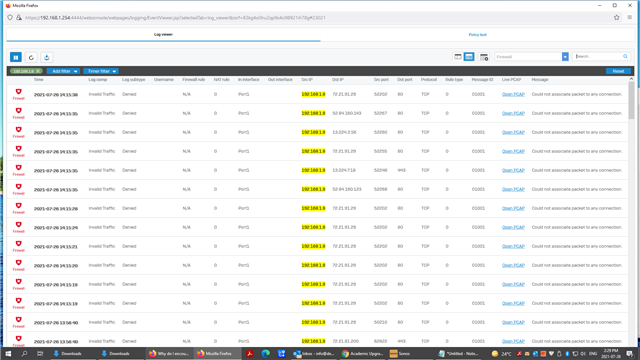Click the browser address bar URL
The width and height of the screenshot is (640, 360).
click(176, 18)
